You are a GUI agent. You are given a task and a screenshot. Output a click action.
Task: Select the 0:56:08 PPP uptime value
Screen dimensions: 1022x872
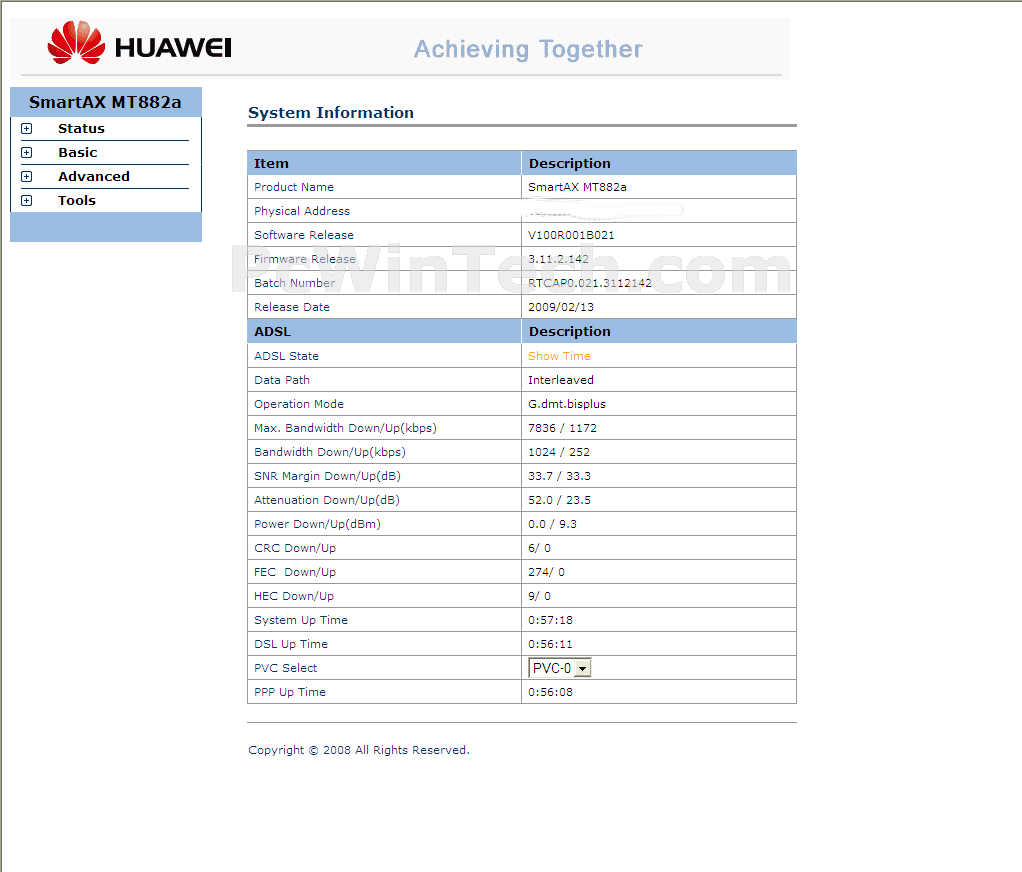click(x=551, y=692)
